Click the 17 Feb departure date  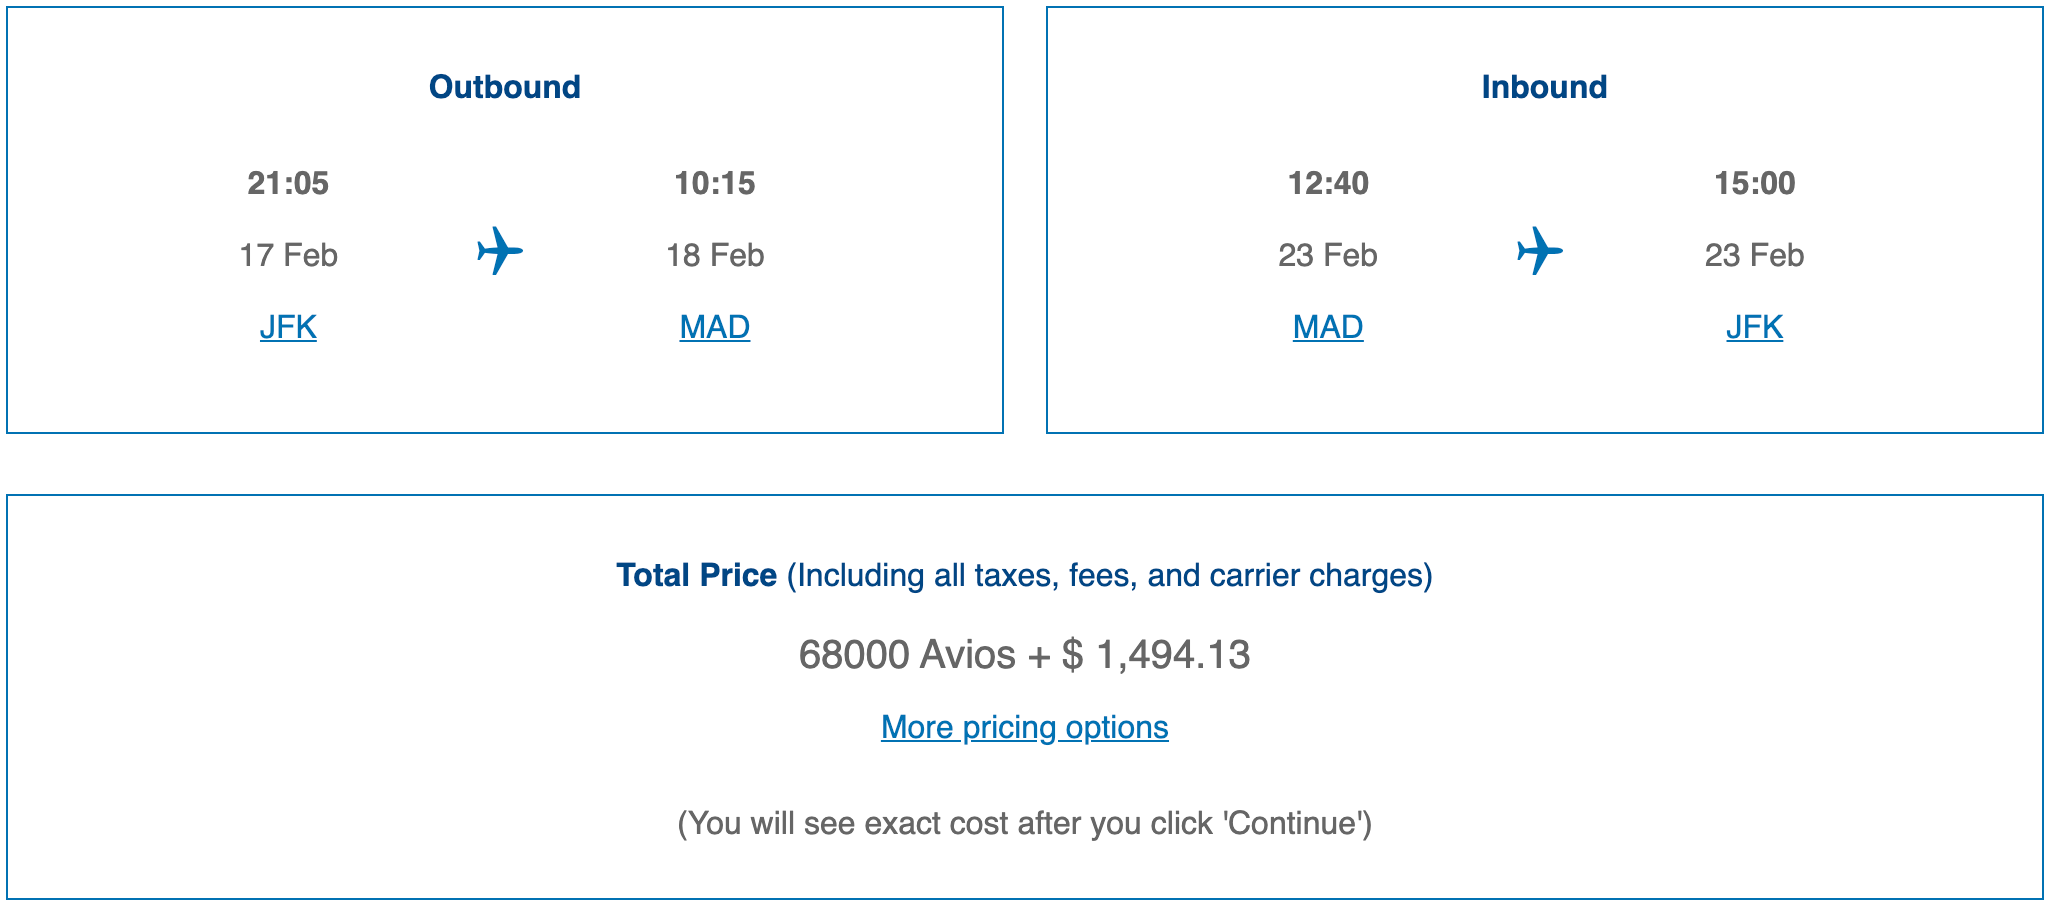pyautogui.click(x=288, y=255)
